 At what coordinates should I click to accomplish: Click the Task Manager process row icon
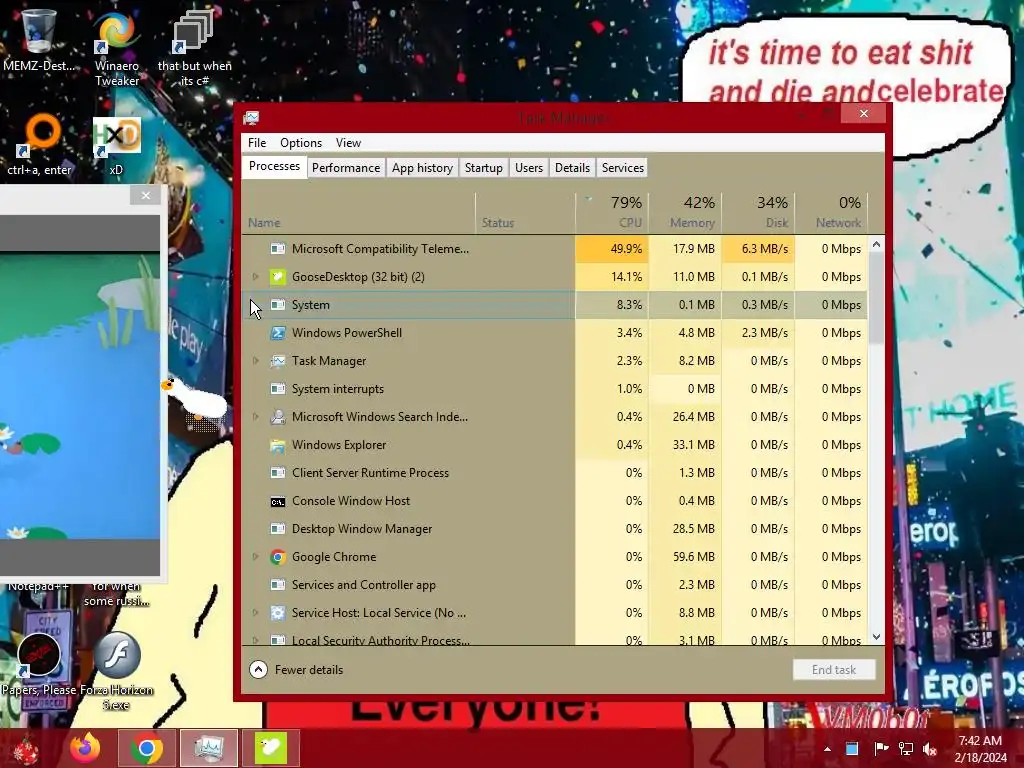pyautogui.click(x=278, y=361)
